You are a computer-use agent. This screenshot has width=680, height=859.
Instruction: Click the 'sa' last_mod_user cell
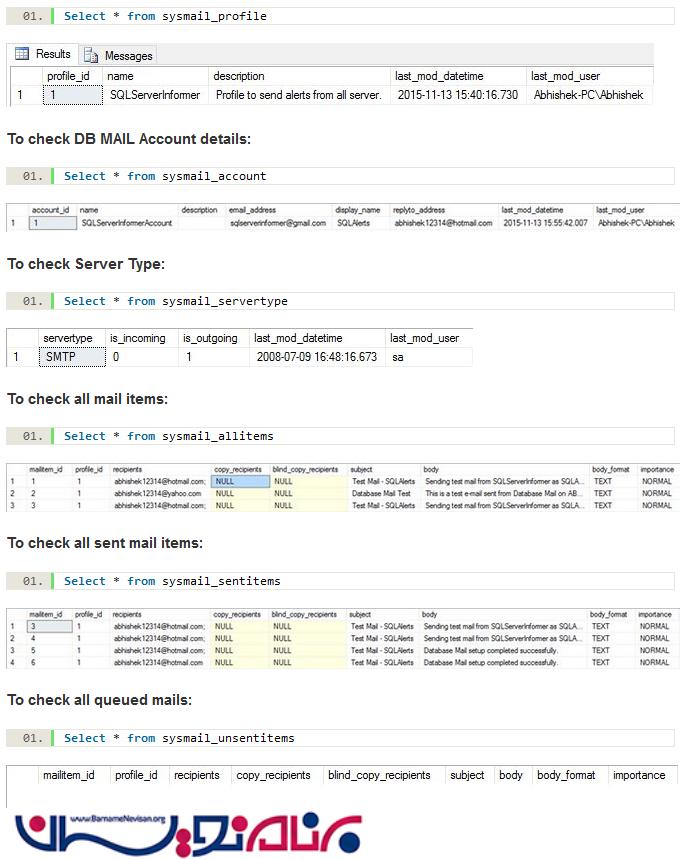click(429, 357)
